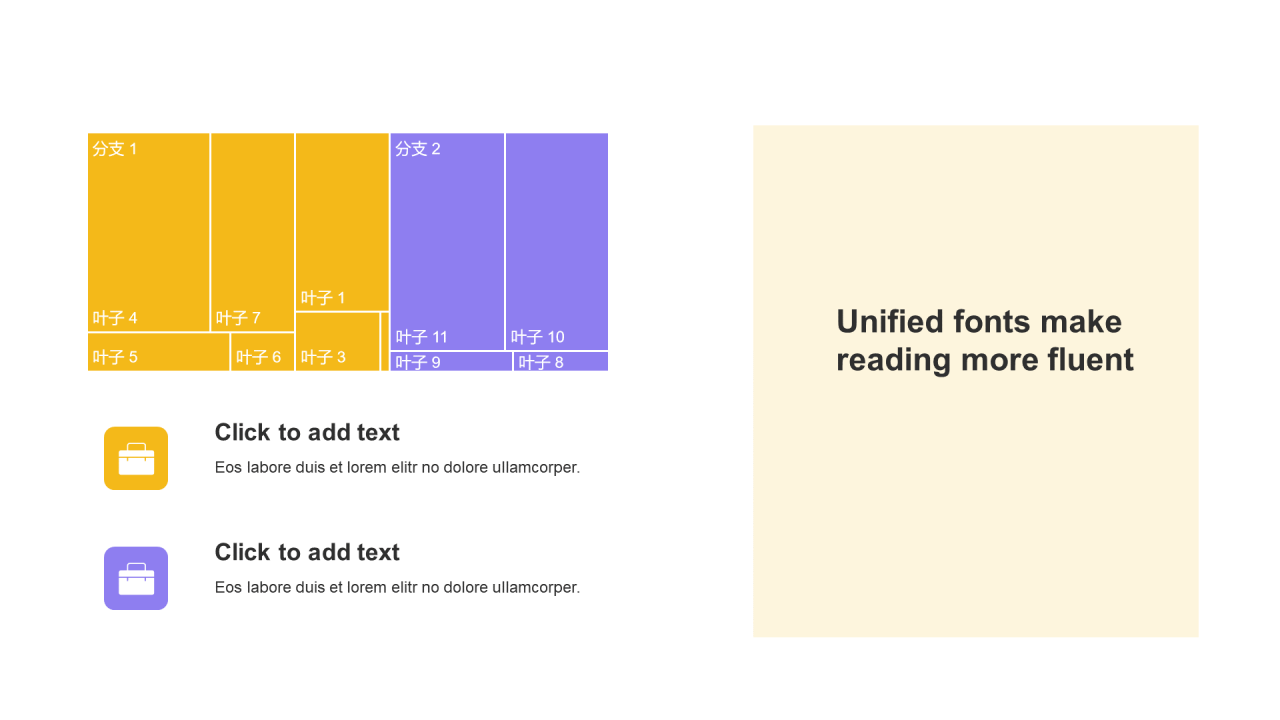Viewport: 1280px width, 720px height.
Task: Click first 'Click to add text' heading
Action: click(307, 432)
